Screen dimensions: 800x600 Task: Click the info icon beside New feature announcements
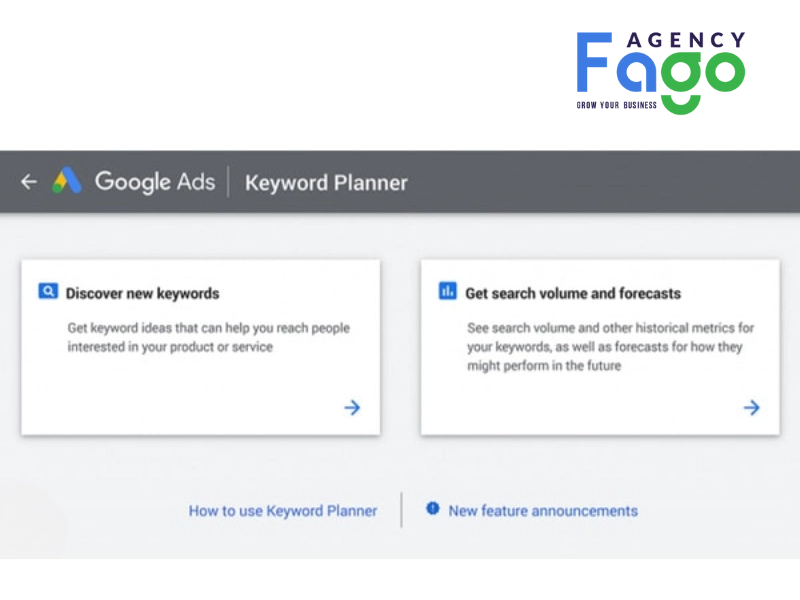pos(433,510)
